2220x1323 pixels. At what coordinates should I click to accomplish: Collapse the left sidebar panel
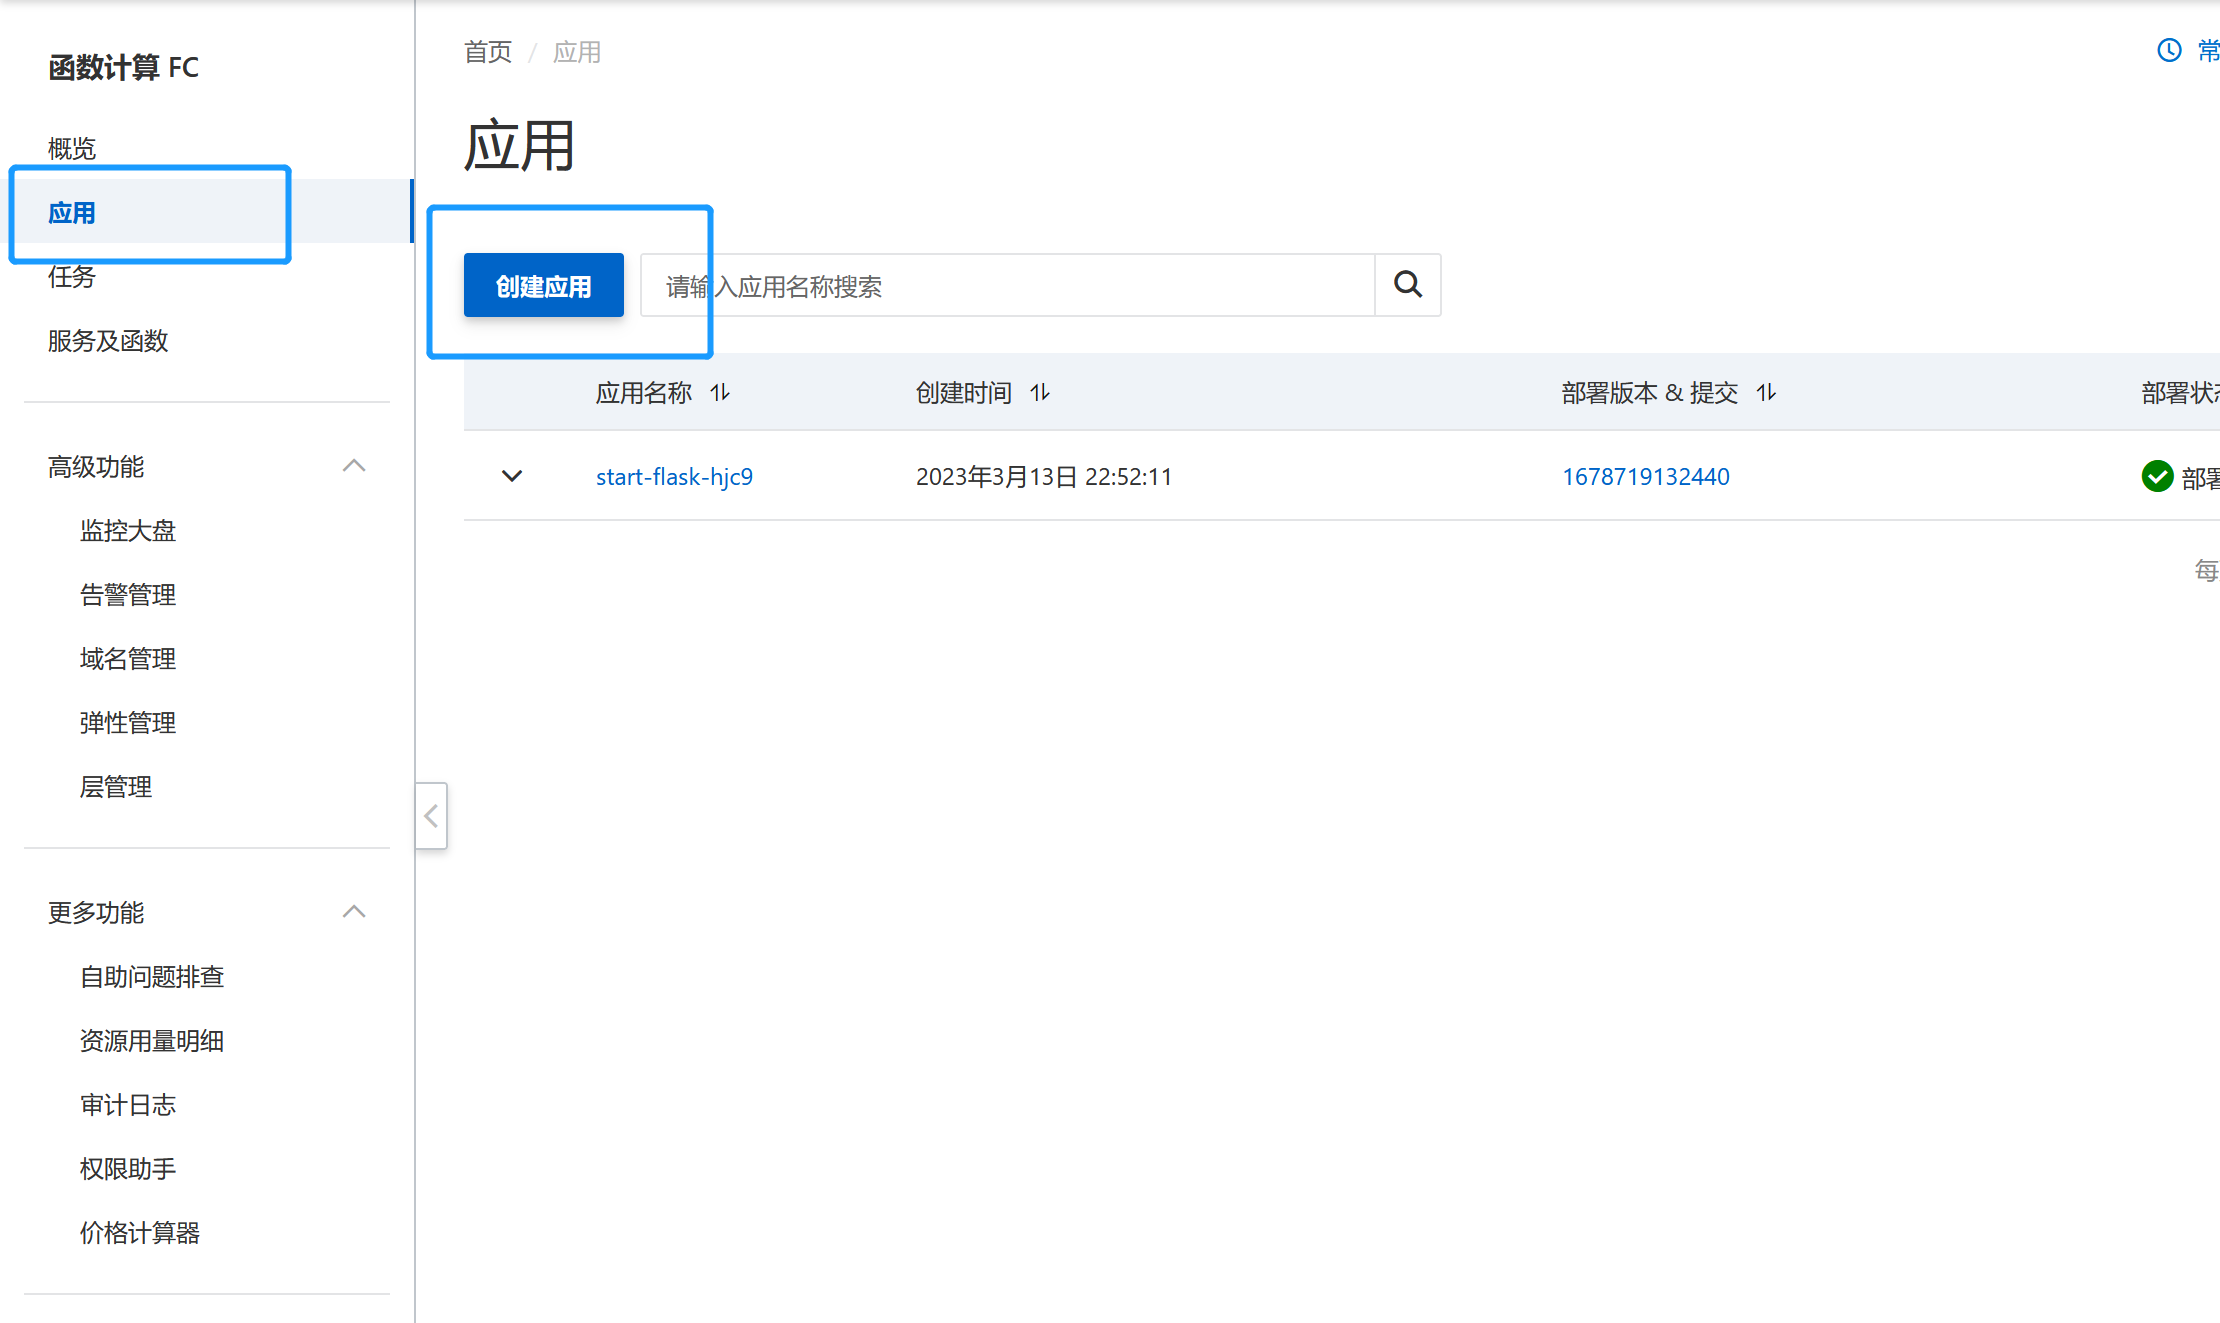click(x=431, y=816)
